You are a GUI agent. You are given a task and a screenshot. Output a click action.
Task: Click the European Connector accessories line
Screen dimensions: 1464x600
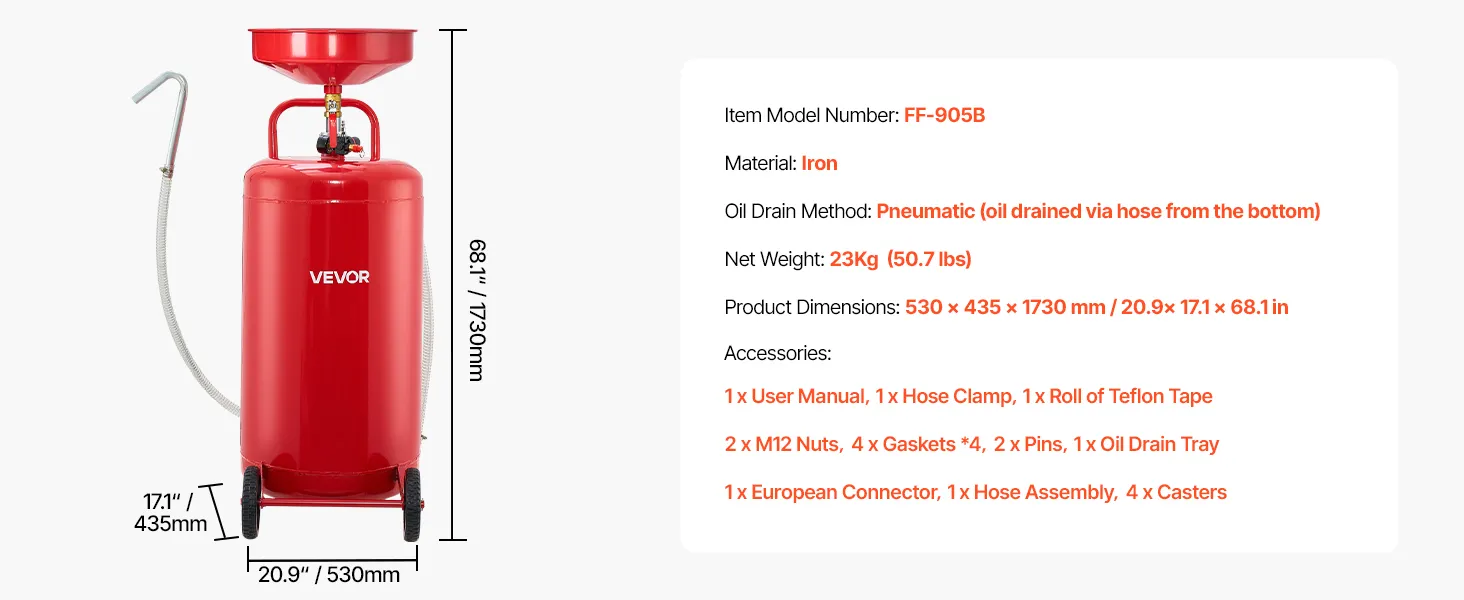pyautogui.click(x=975, y=492)
